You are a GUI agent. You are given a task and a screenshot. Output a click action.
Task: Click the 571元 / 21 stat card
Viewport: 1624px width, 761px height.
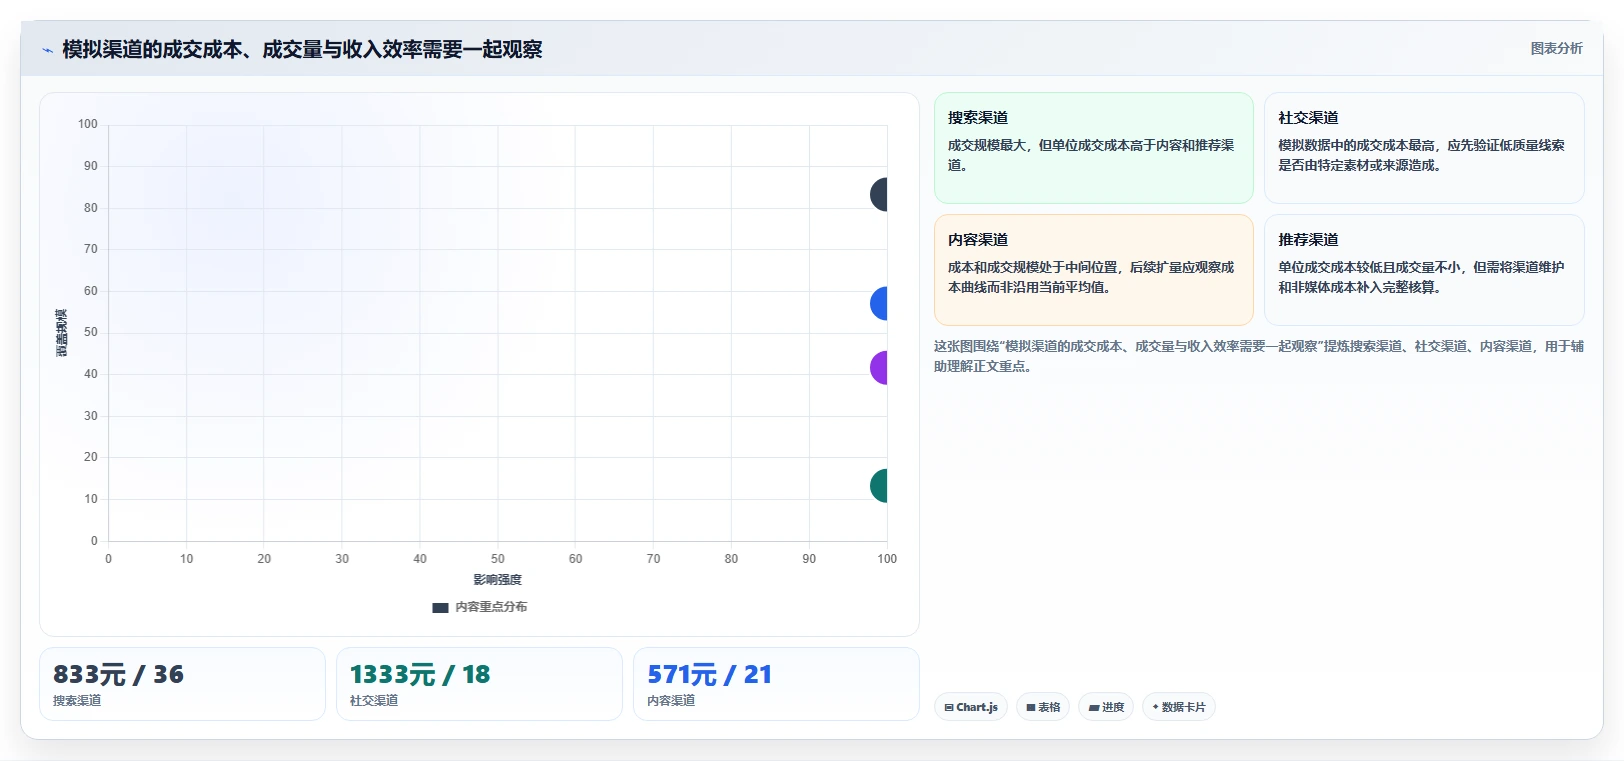point(776,684)
